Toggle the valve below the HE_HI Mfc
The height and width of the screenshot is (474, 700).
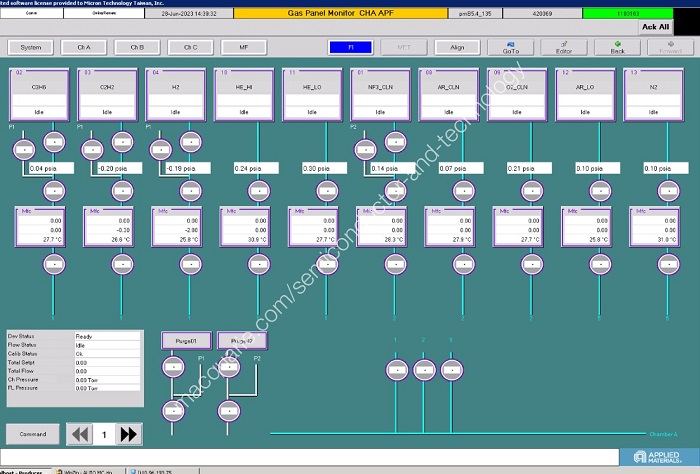click(257, 263)
